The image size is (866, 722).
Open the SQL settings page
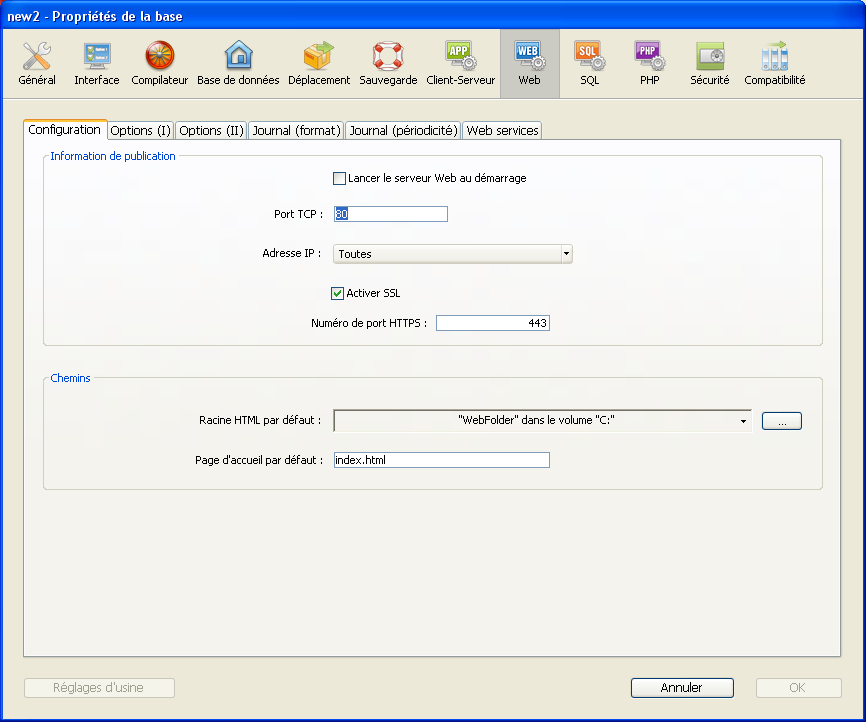589,63
